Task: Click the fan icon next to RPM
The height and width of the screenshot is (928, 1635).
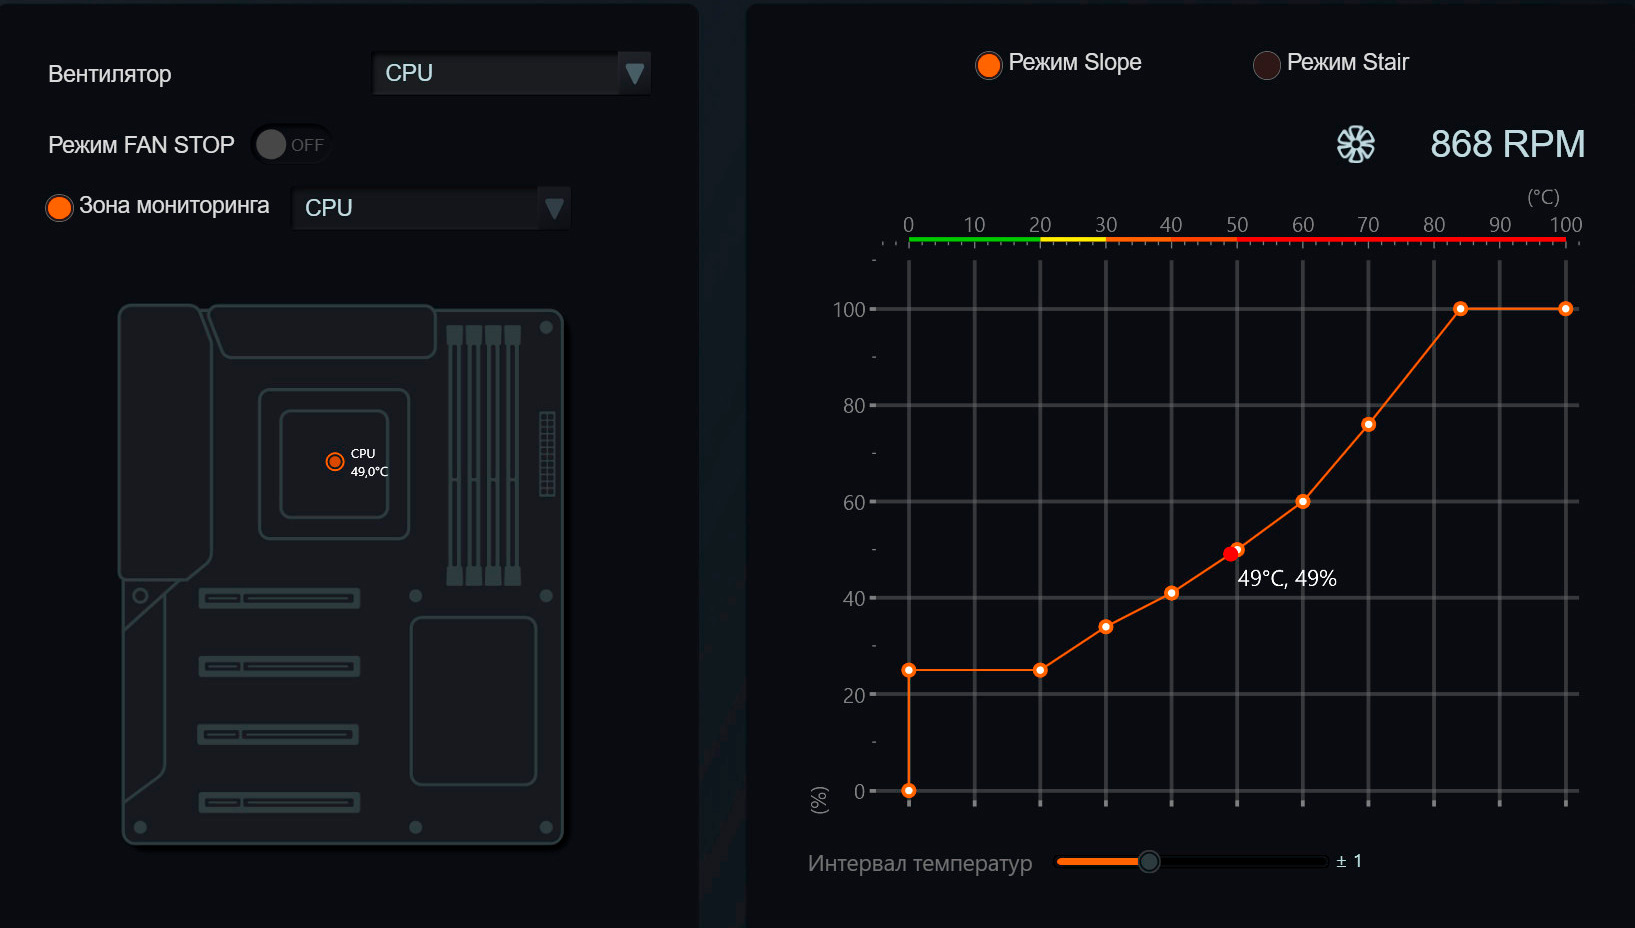Action: (x=1355, y=144)
